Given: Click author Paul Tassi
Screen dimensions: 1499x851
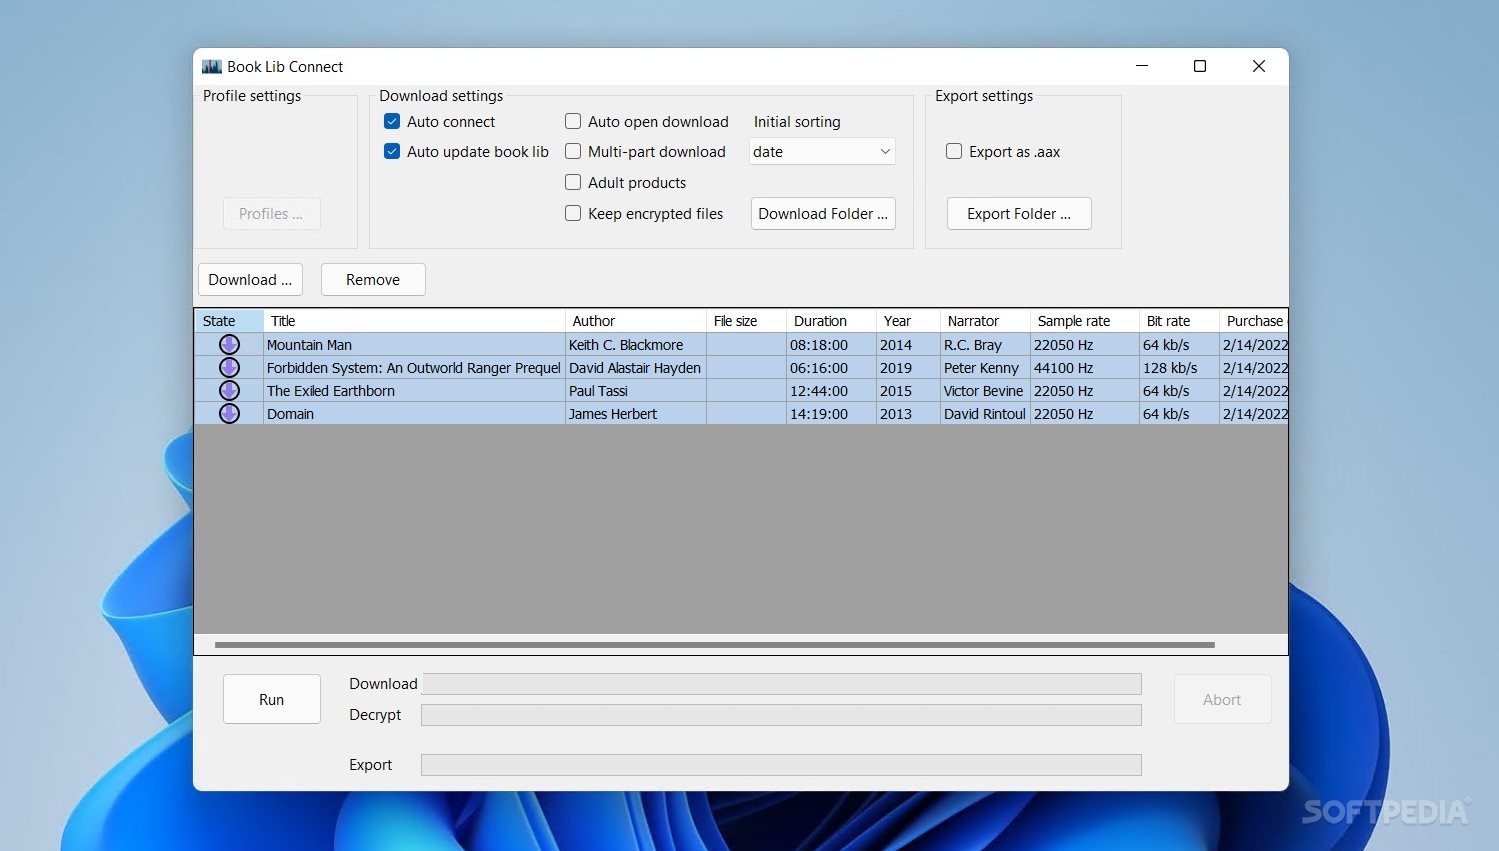Looking at the screenshot, I should click(636, 391).
